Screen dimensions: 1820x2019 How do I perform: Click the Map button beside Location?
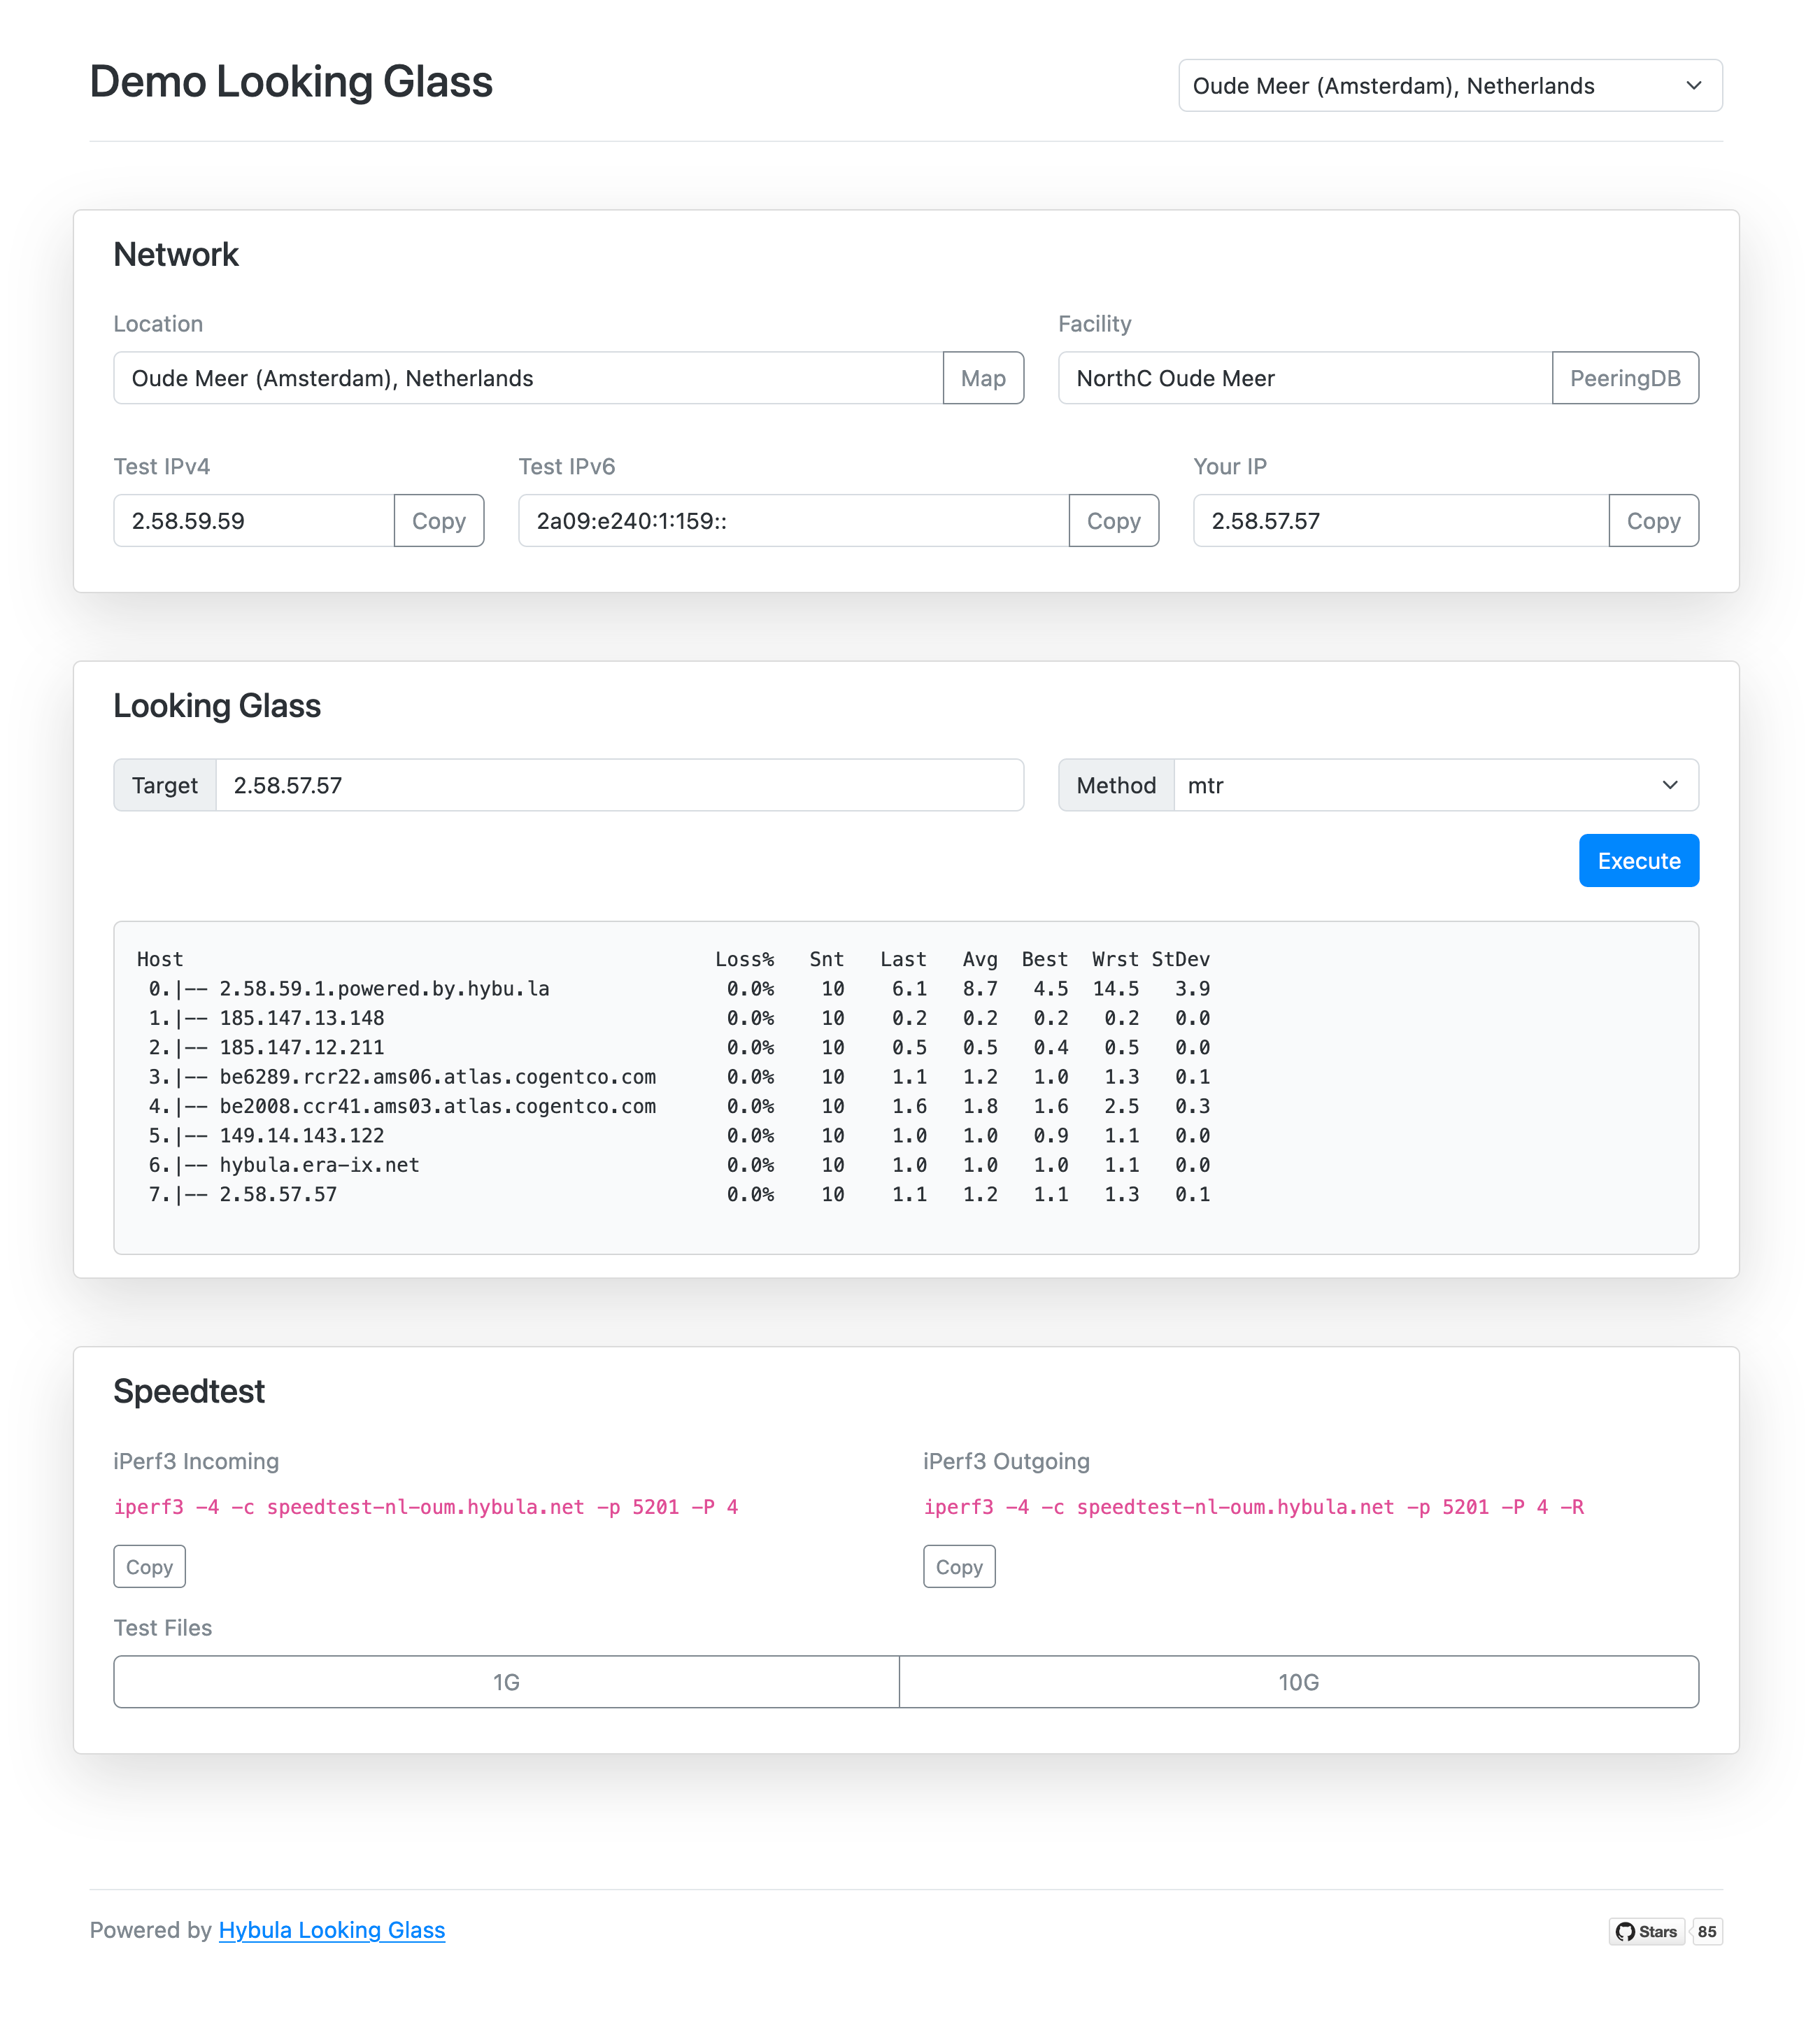[x=982, y=378]
